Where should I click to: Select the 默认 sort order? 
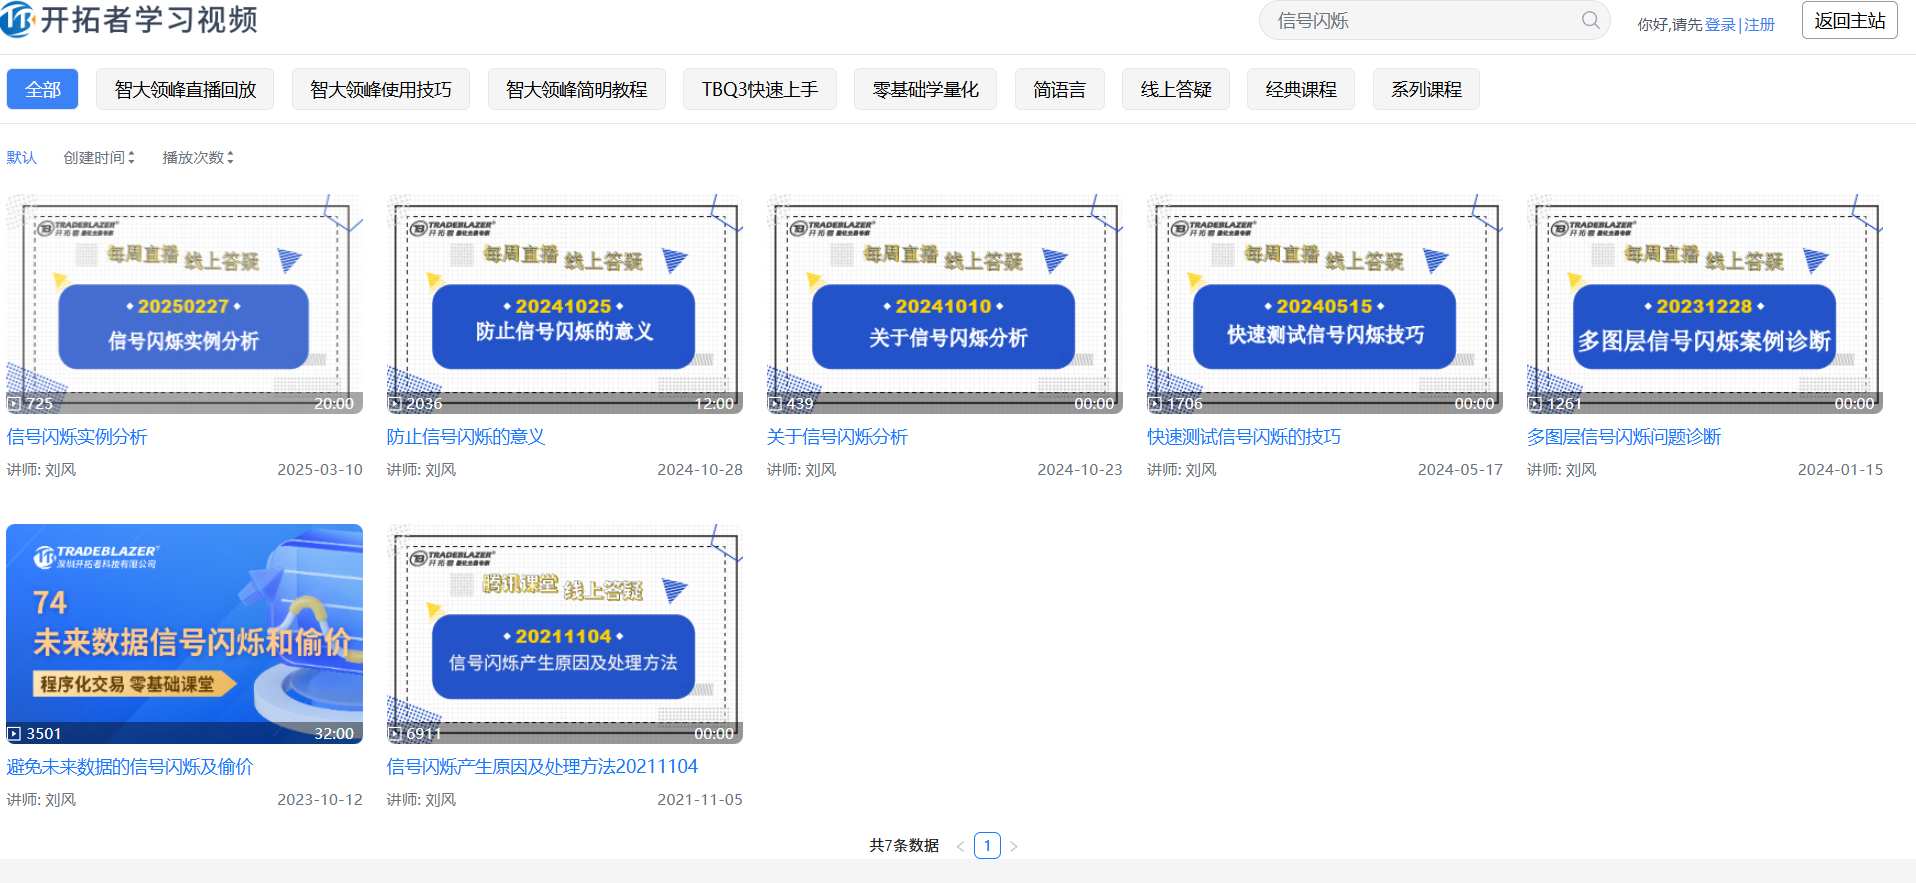point(21,157)
